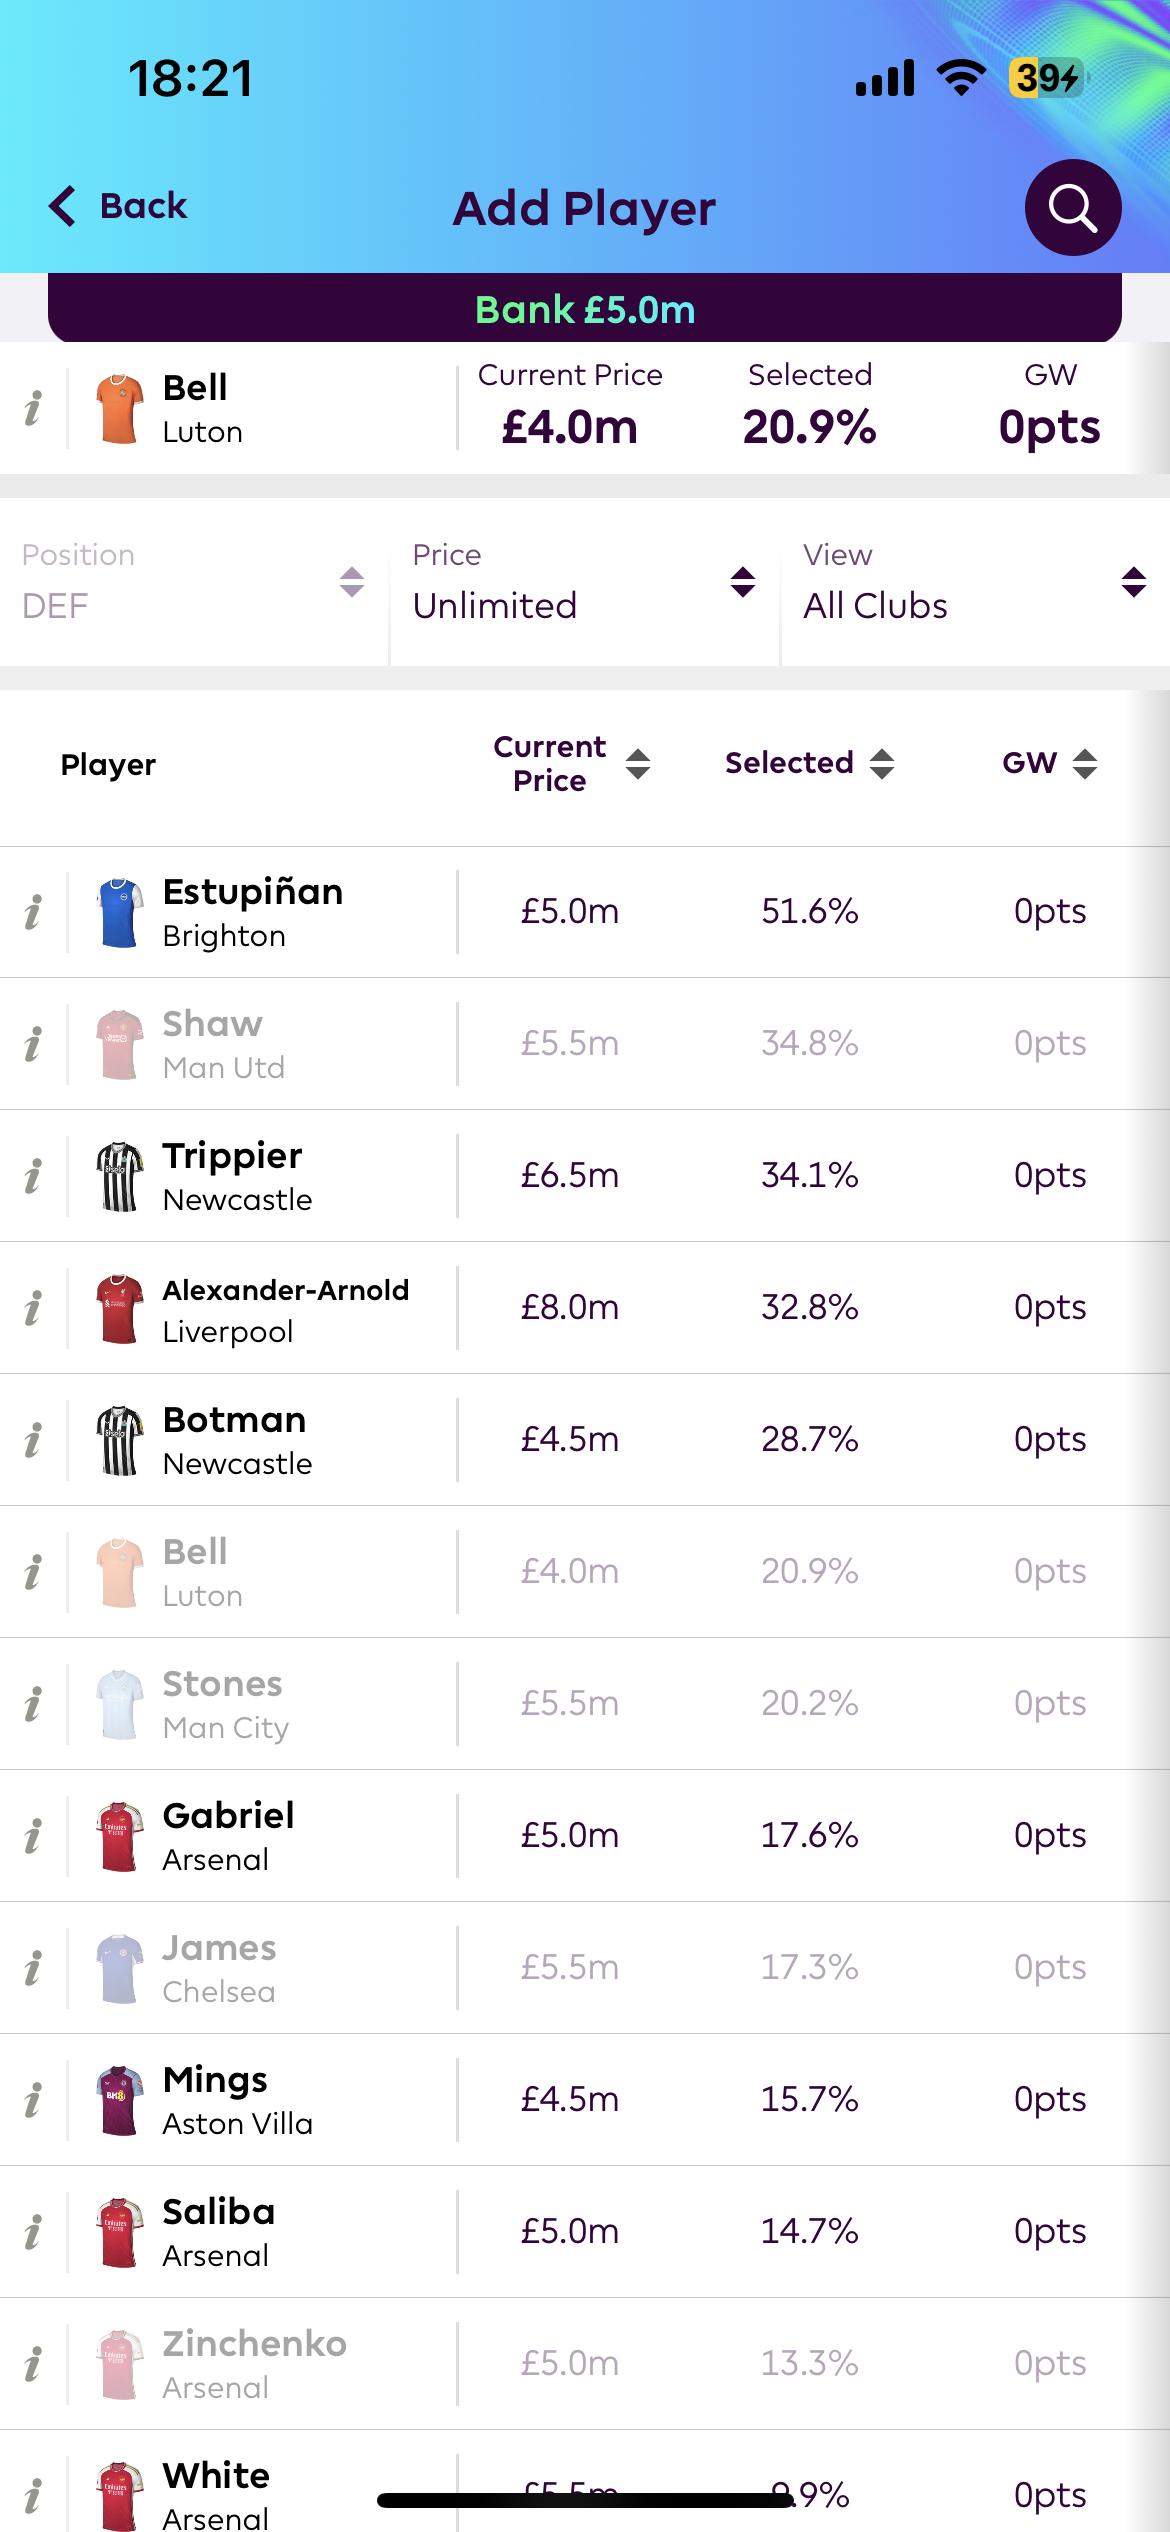This screenshot has width=1170, height=2532.
Task: Sort list by Current Price arrows
Action: click(638, 764)
